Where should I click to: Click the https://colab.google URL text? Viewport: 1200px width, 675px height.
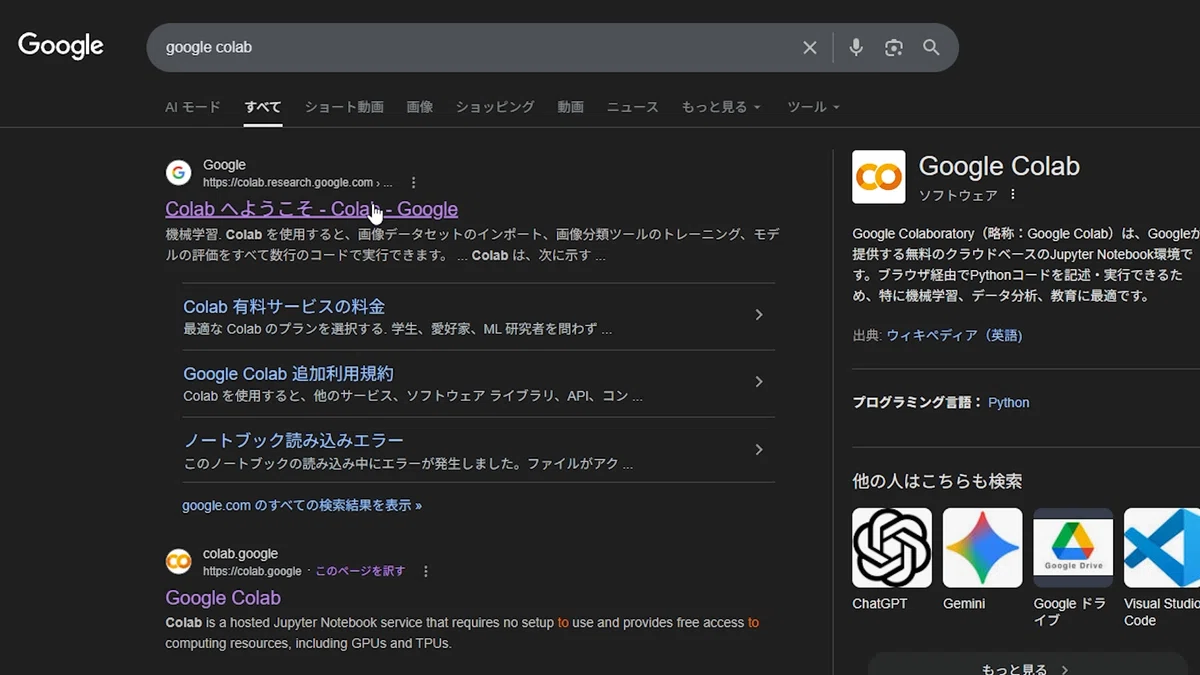click(x=252, y=572)
